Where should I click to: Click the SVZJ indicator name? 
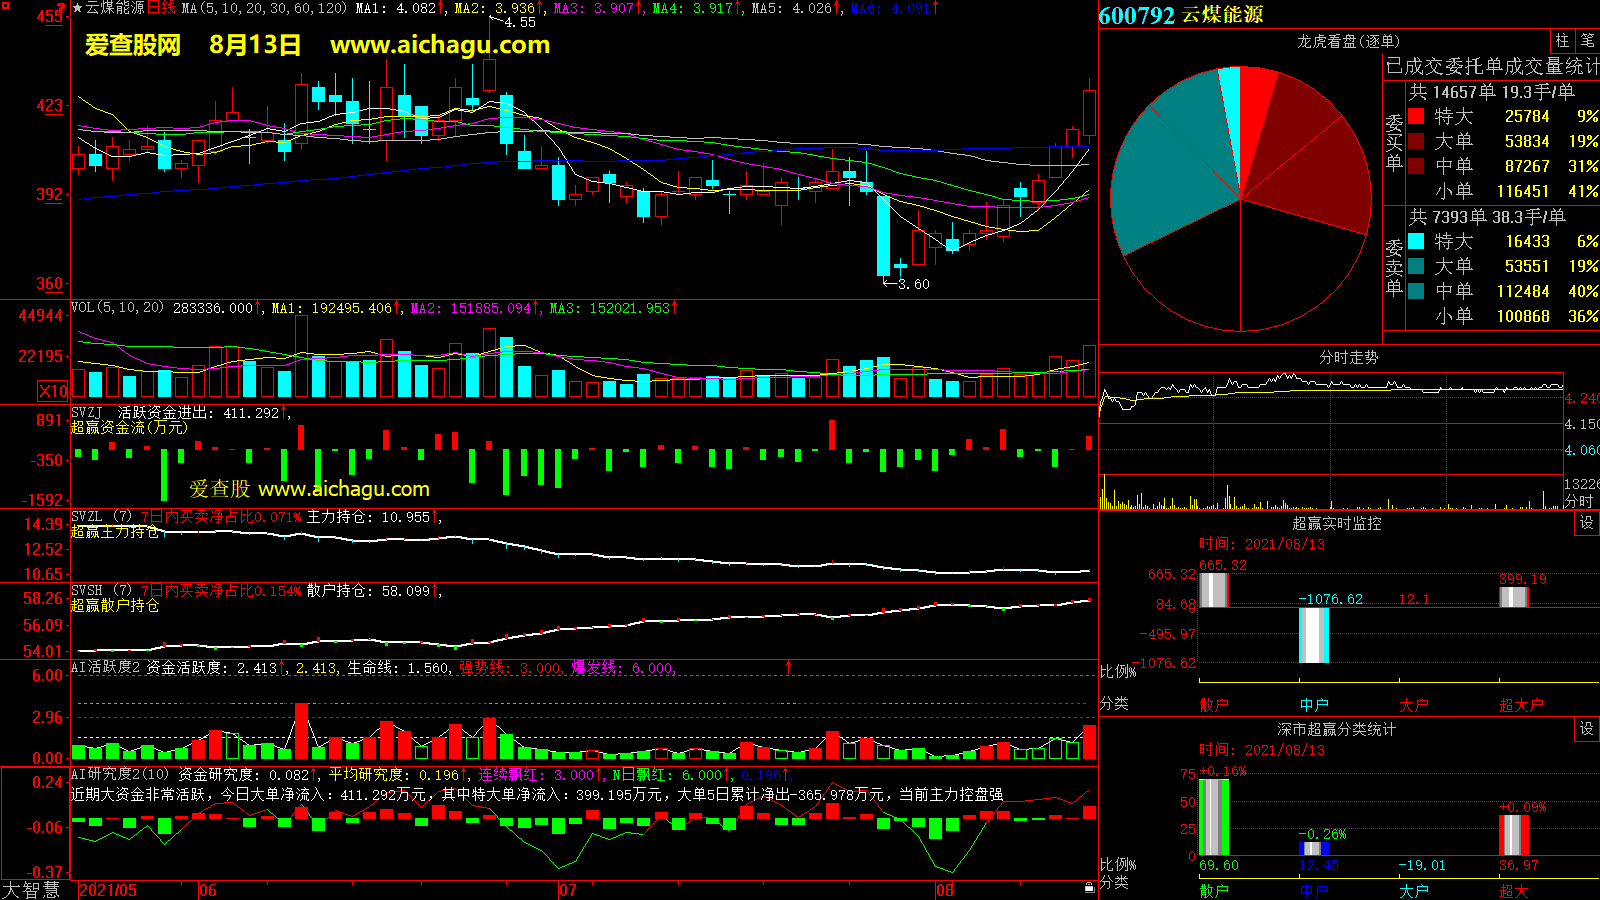(x=87, y=412)
